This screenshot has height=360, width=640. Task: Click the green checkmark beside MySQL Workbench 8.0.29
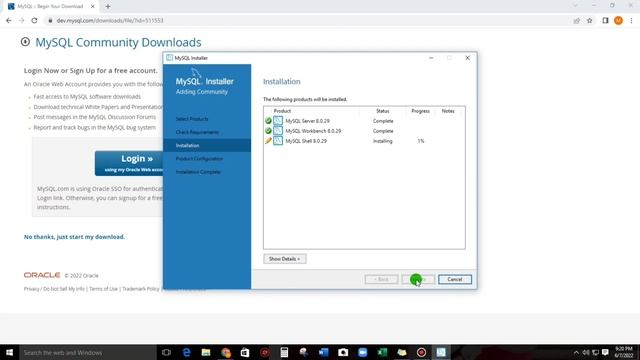(x=268, y=131)
